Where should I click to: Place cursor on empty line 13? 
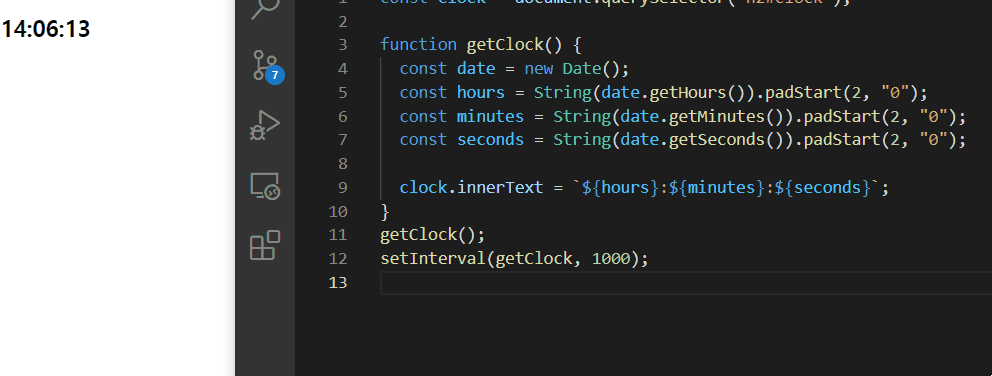tap(686, 283)
